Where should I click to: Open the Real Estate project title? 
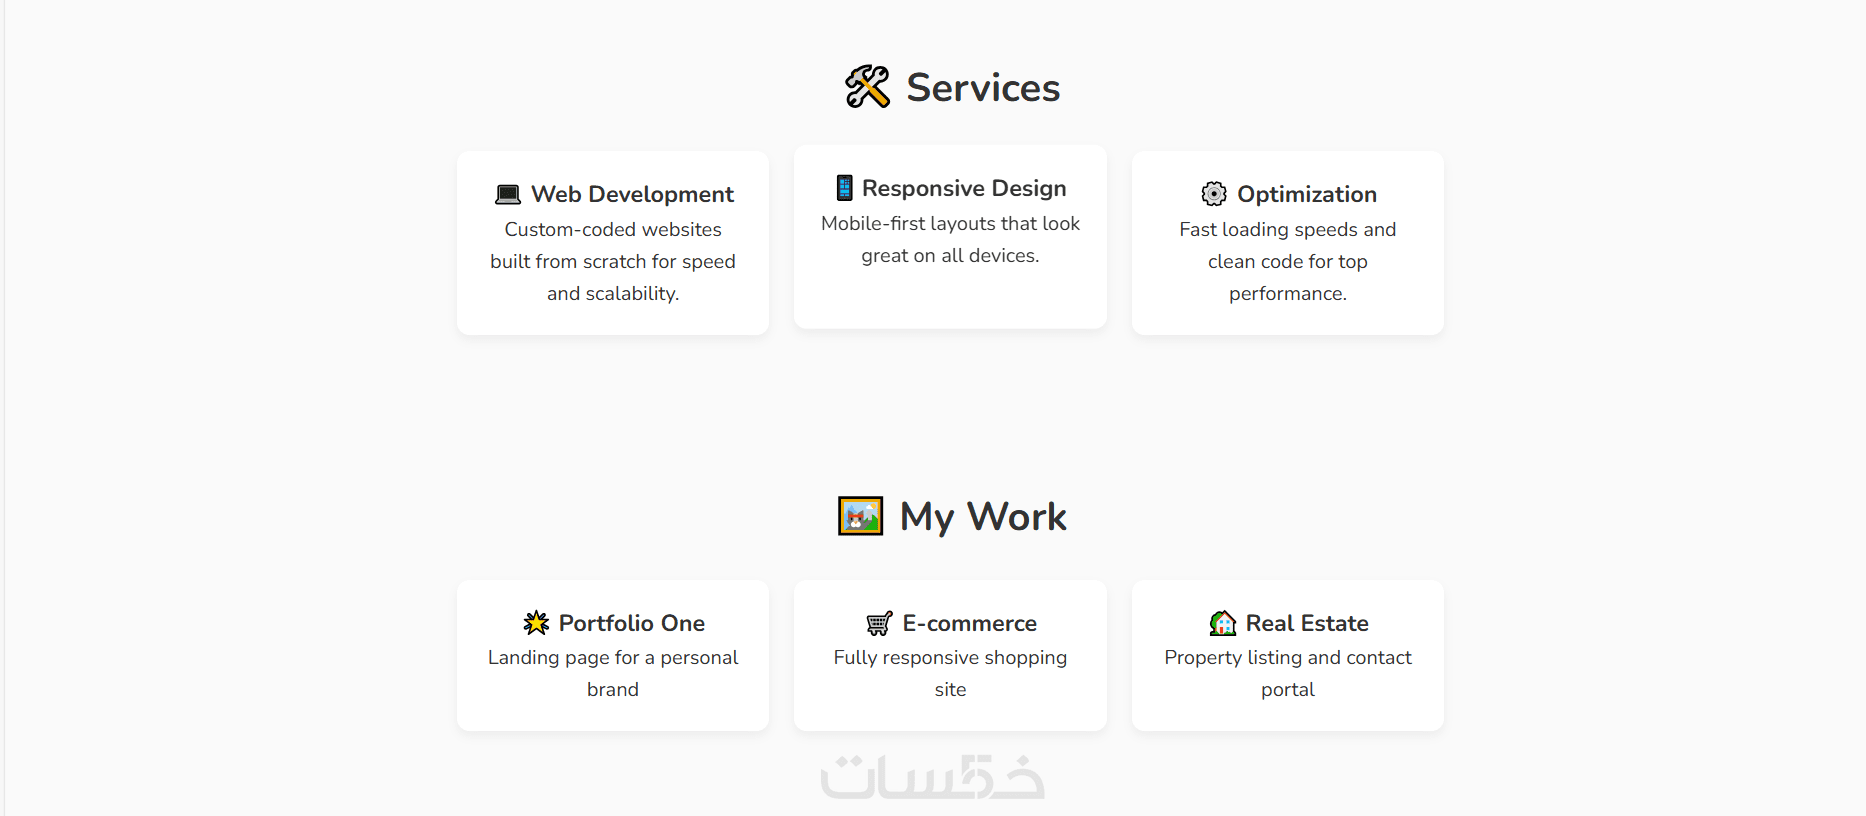(x=1306, y=623)
